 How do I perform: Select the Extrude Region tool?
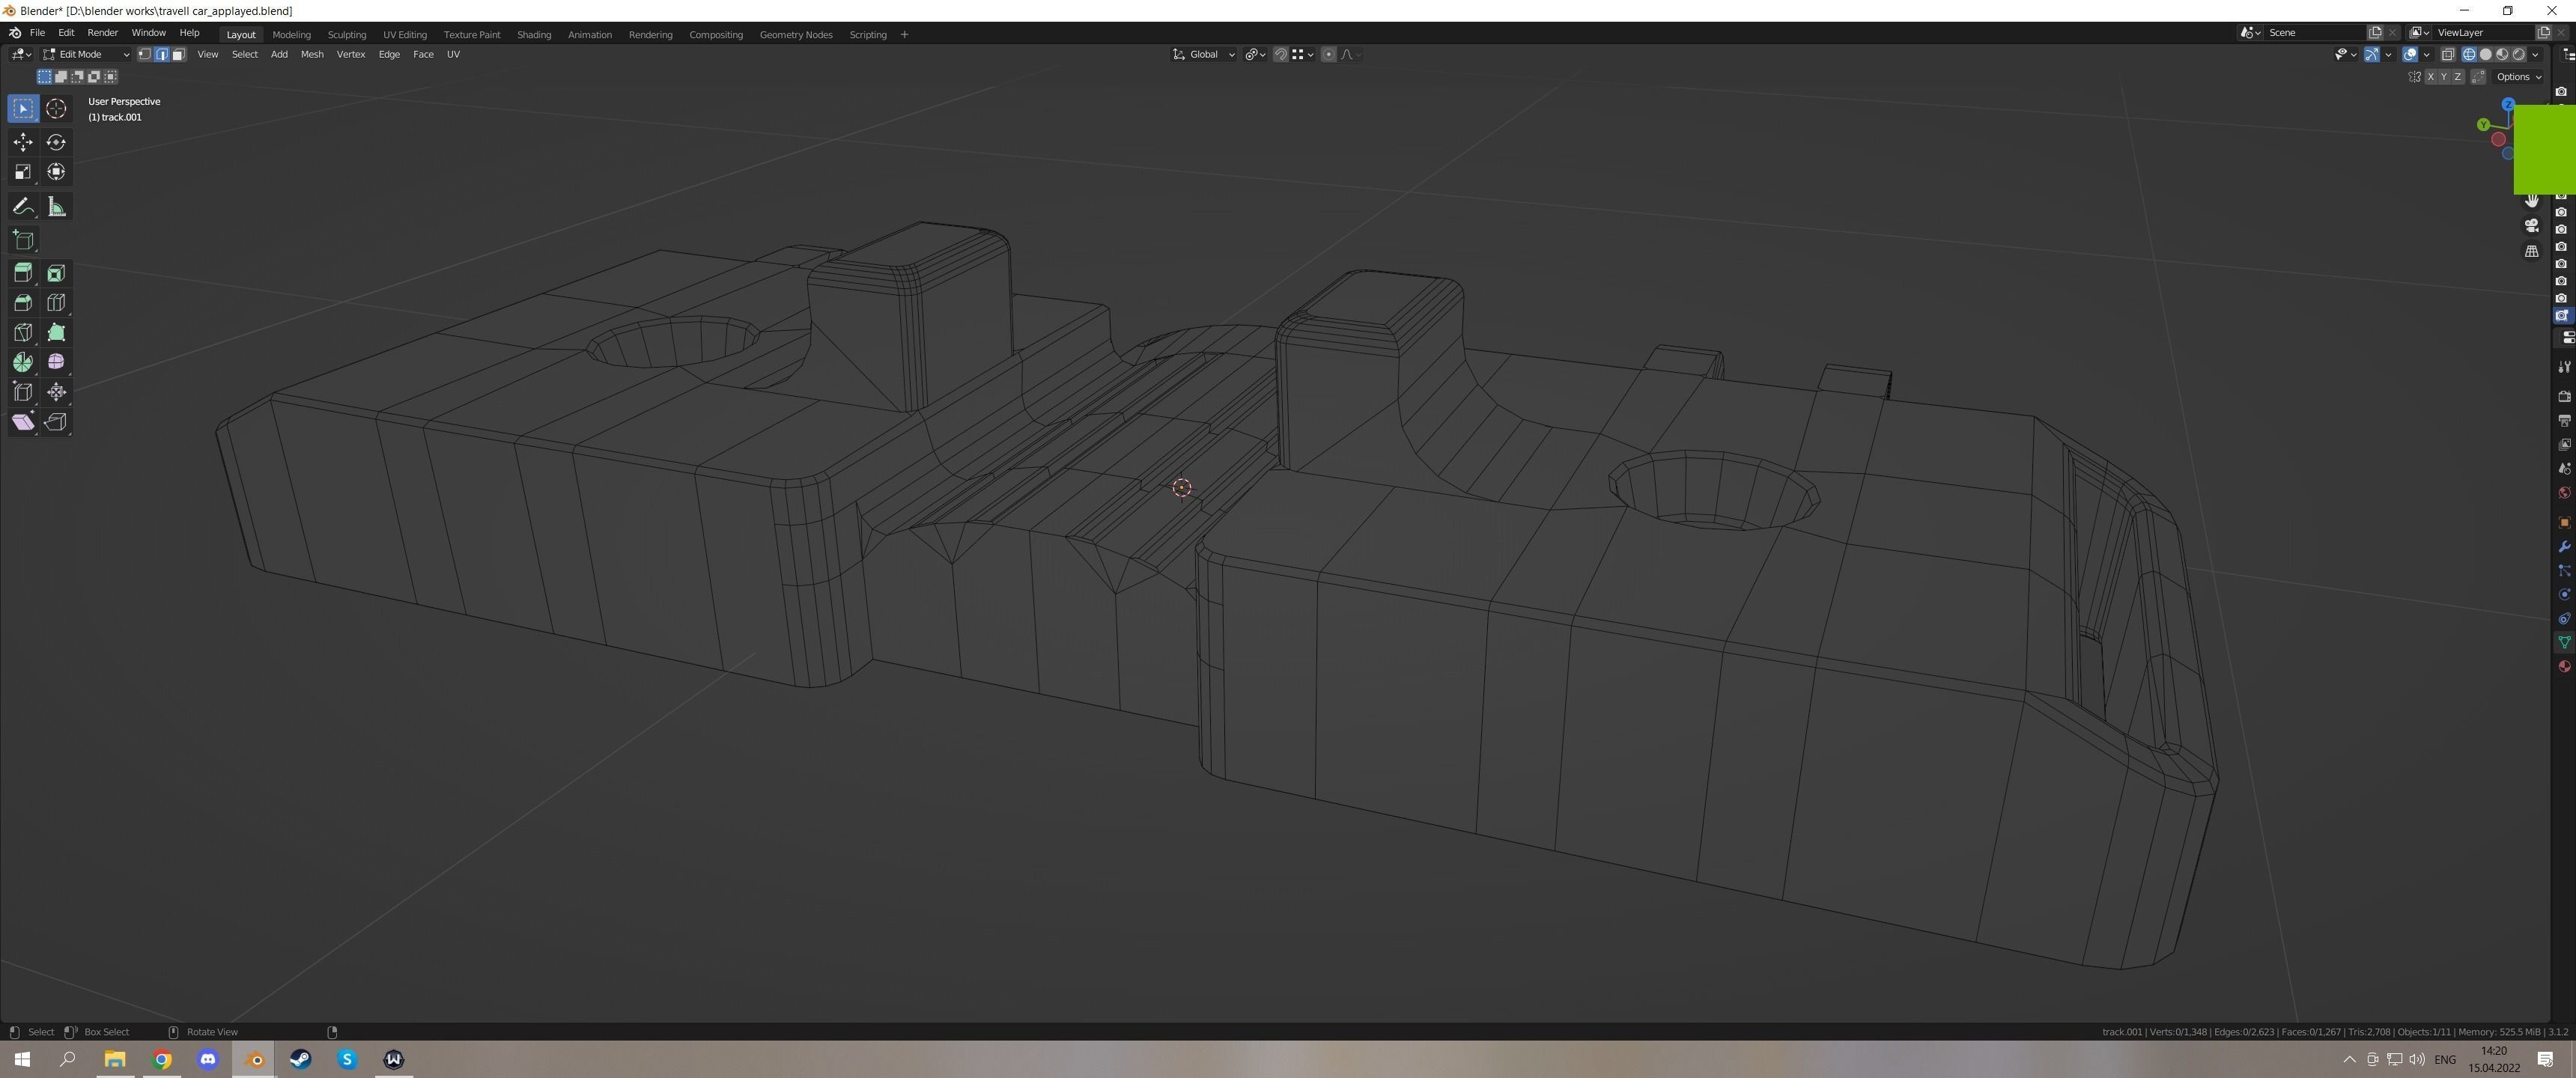pos(23,273)
